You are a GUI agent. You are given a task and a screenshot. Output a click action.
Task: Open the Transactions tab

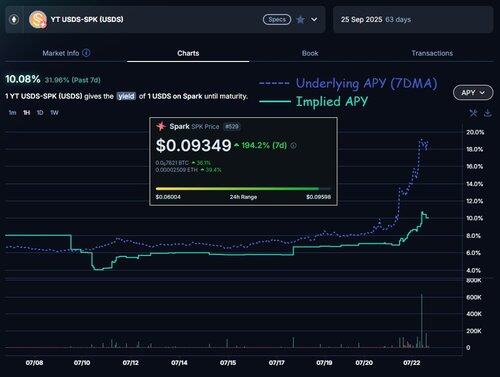tap(432, 53)
